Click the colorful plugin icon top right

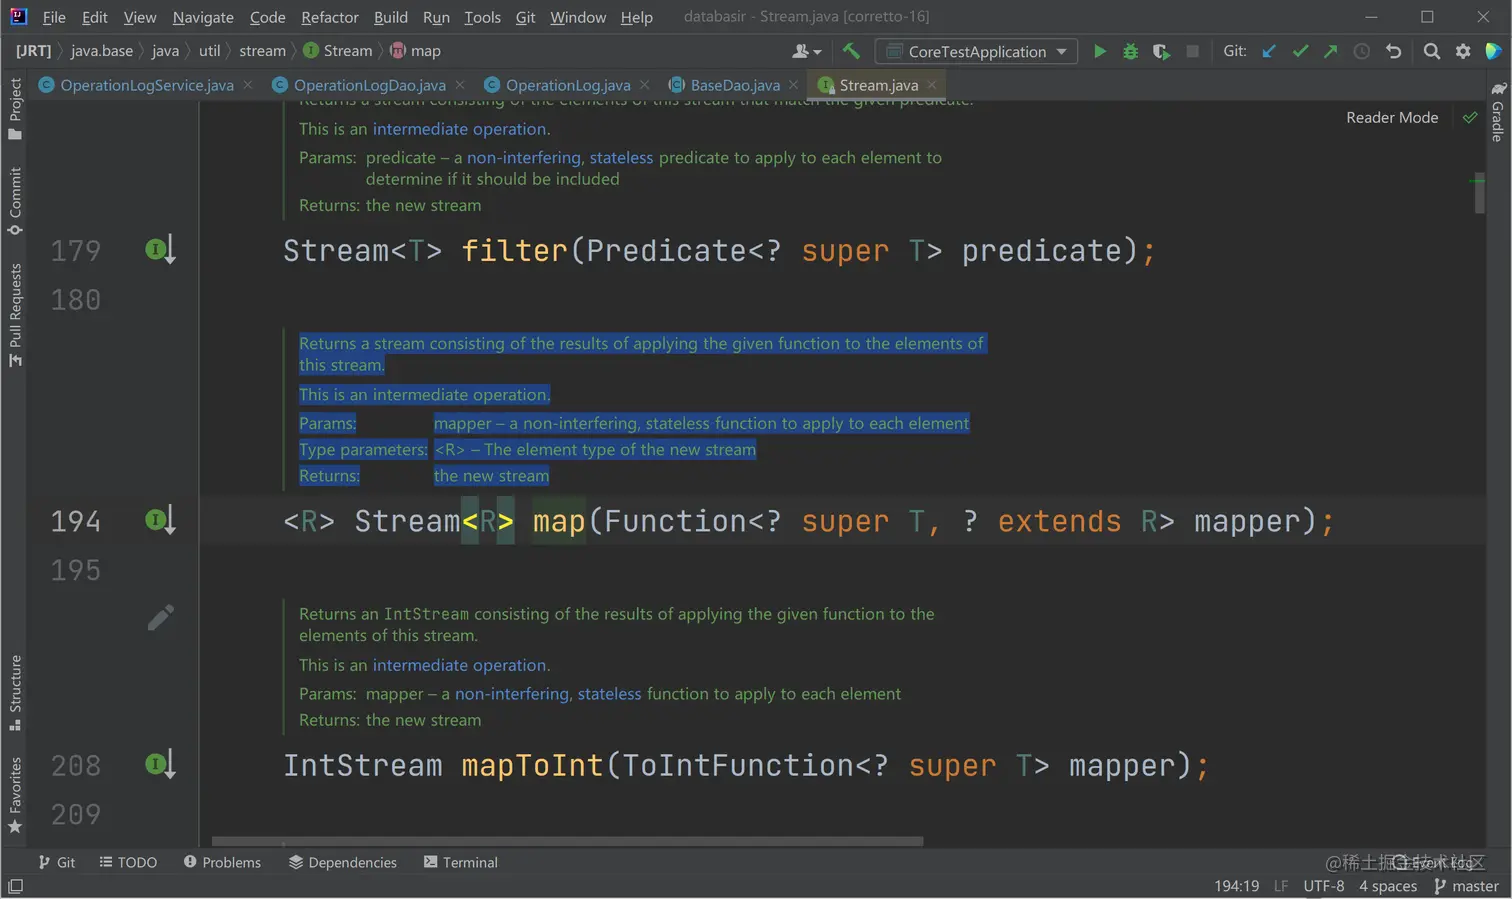1493,51
